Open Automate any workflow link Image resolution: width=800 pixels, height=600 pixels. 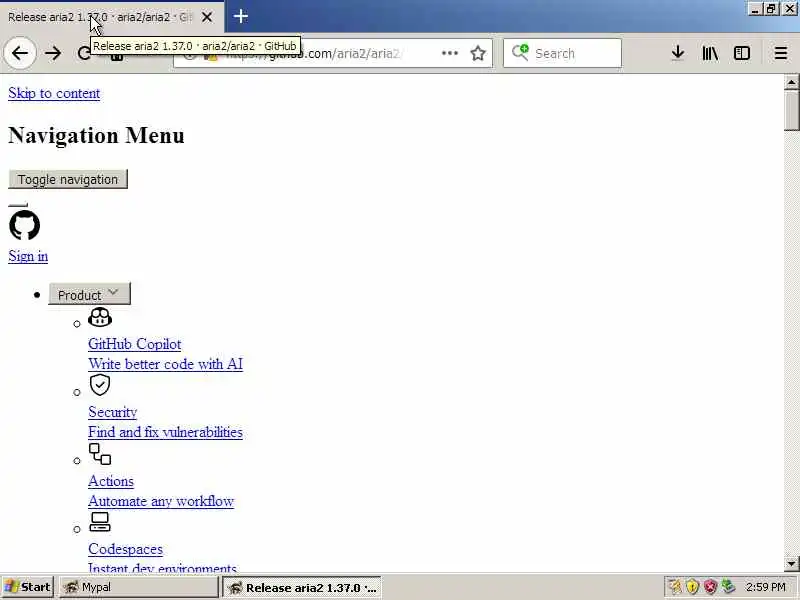tap(161, 501)
